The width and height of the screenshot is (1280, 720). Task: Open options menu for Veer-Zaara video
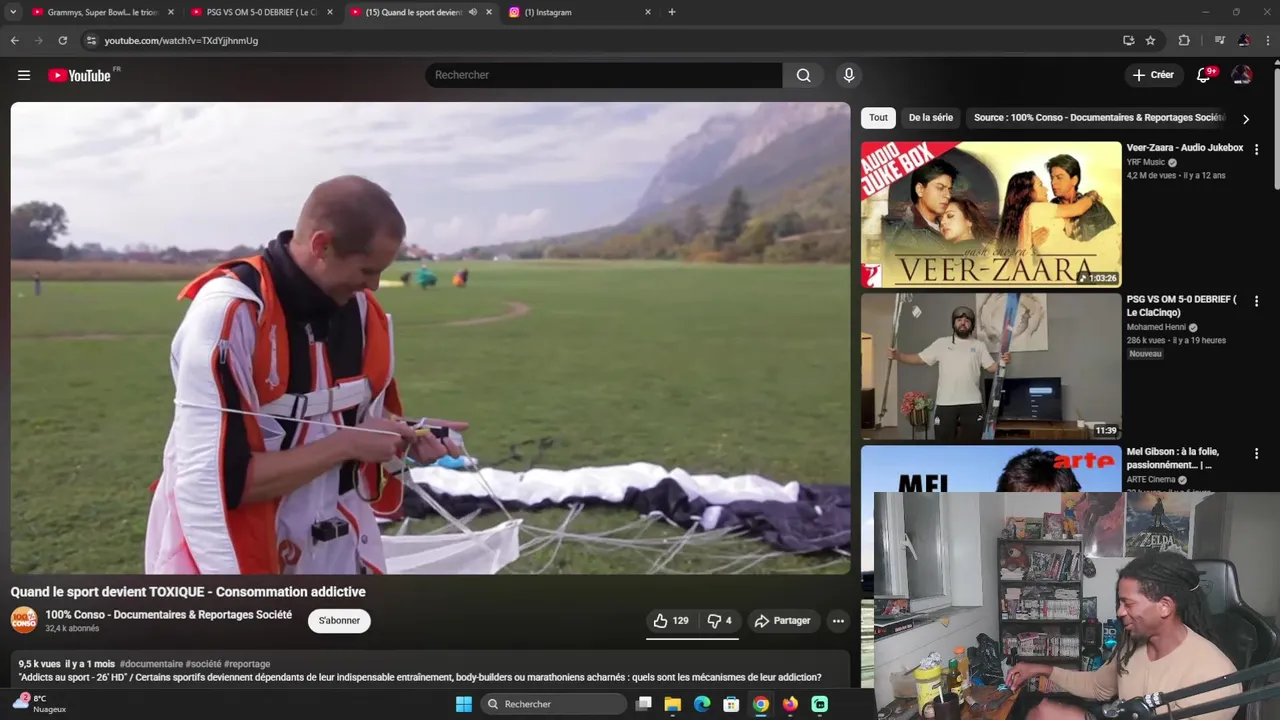coord(1257,149)
